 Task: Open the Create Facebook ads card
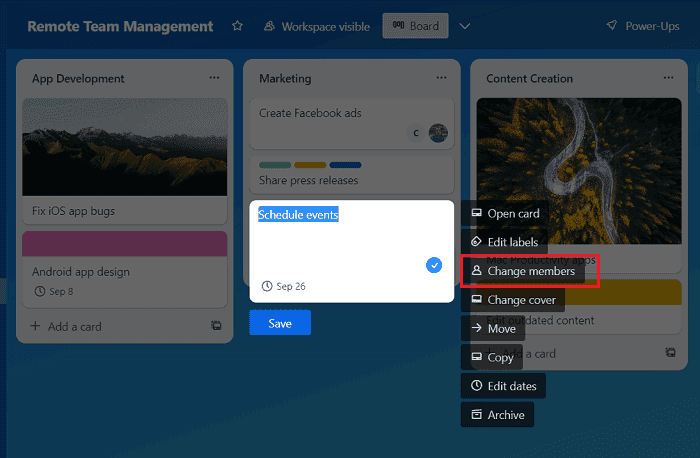pyautogui.click(x=352, y=124)
